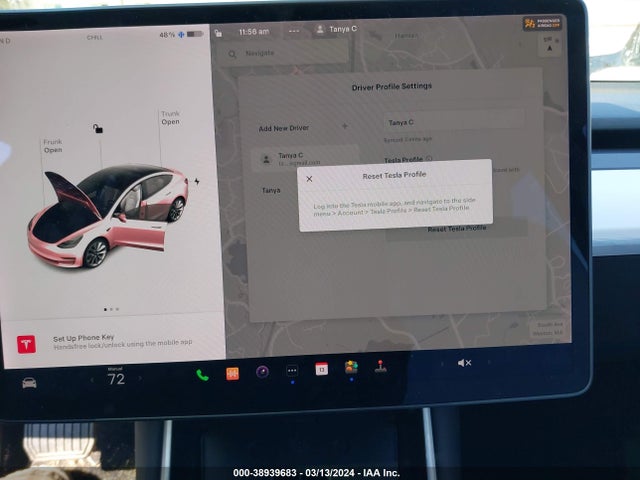
Task: Select the Tanya C profile entry
Action: point(305,158)
